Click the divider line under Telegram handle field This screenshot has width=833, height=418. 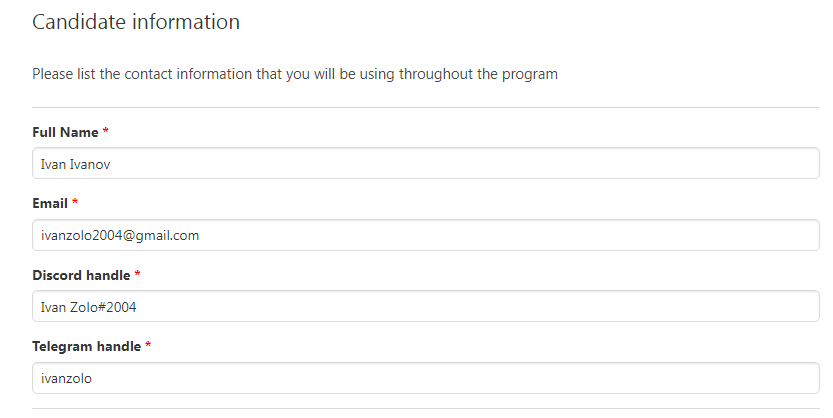tap(426, 408)
